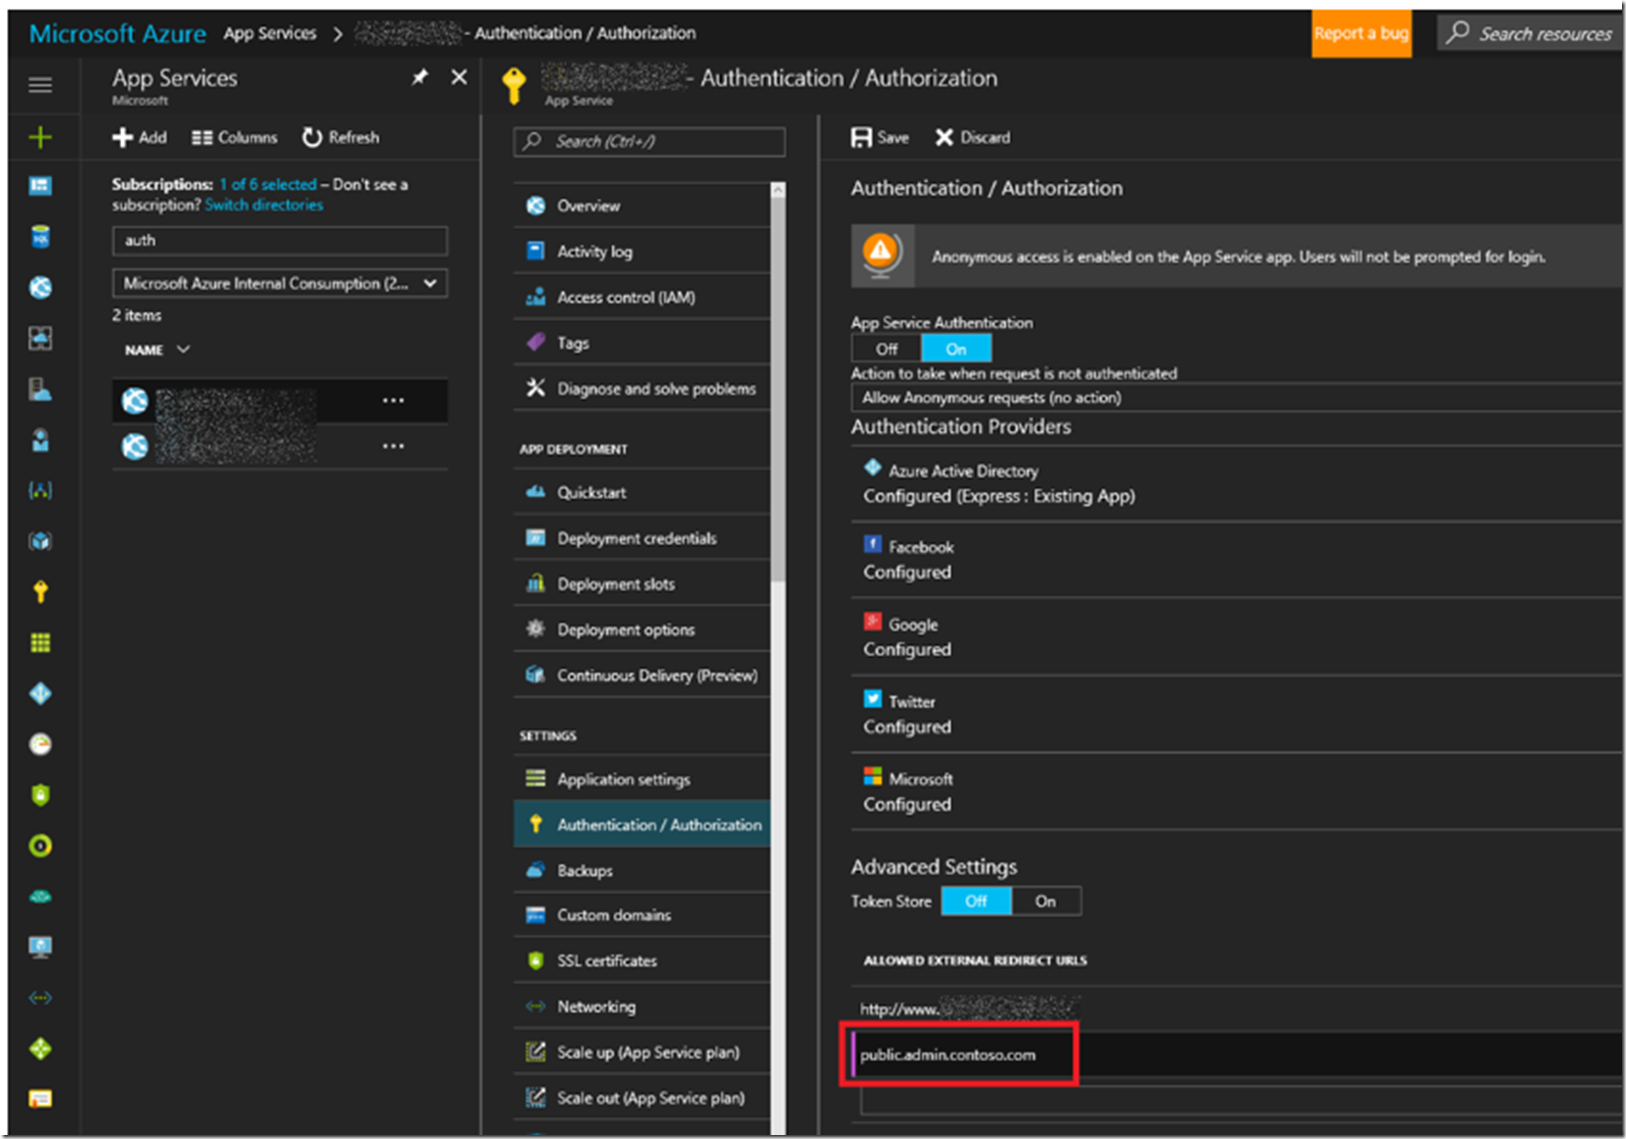Select Authentication / Authorization menu item
This screenshot has height=1139, width=1626.
pyautogui.click(x=642, y=825)
